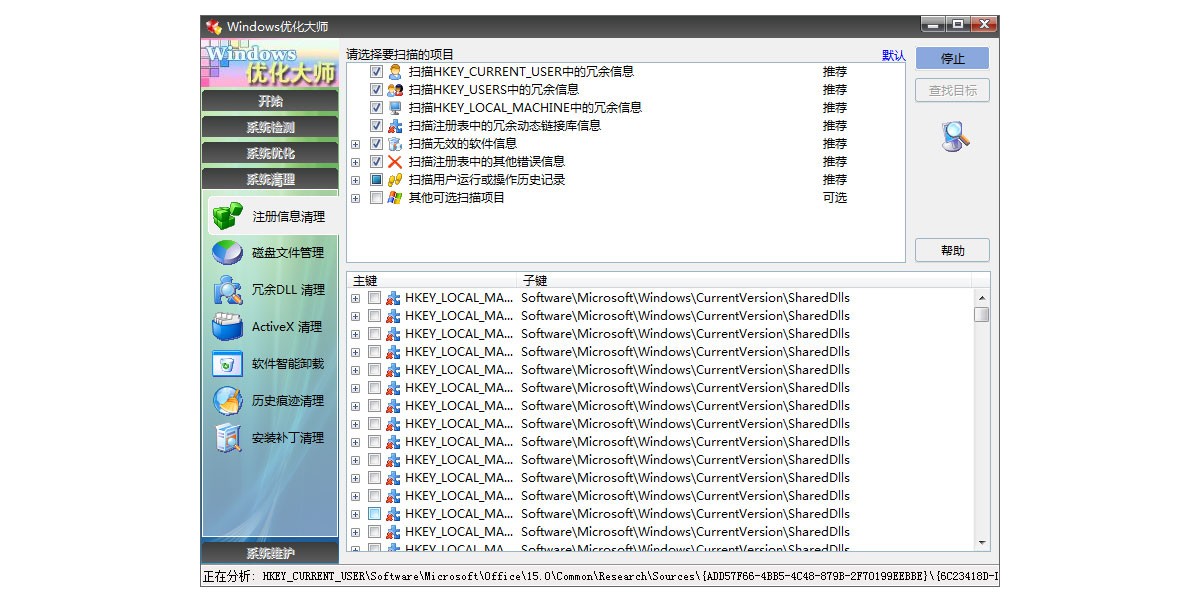Image resolution: width=1200 pixels, height=600 pixels.
Task: Switch to the 系统优化 sidebar section
Action: (270, 153)
